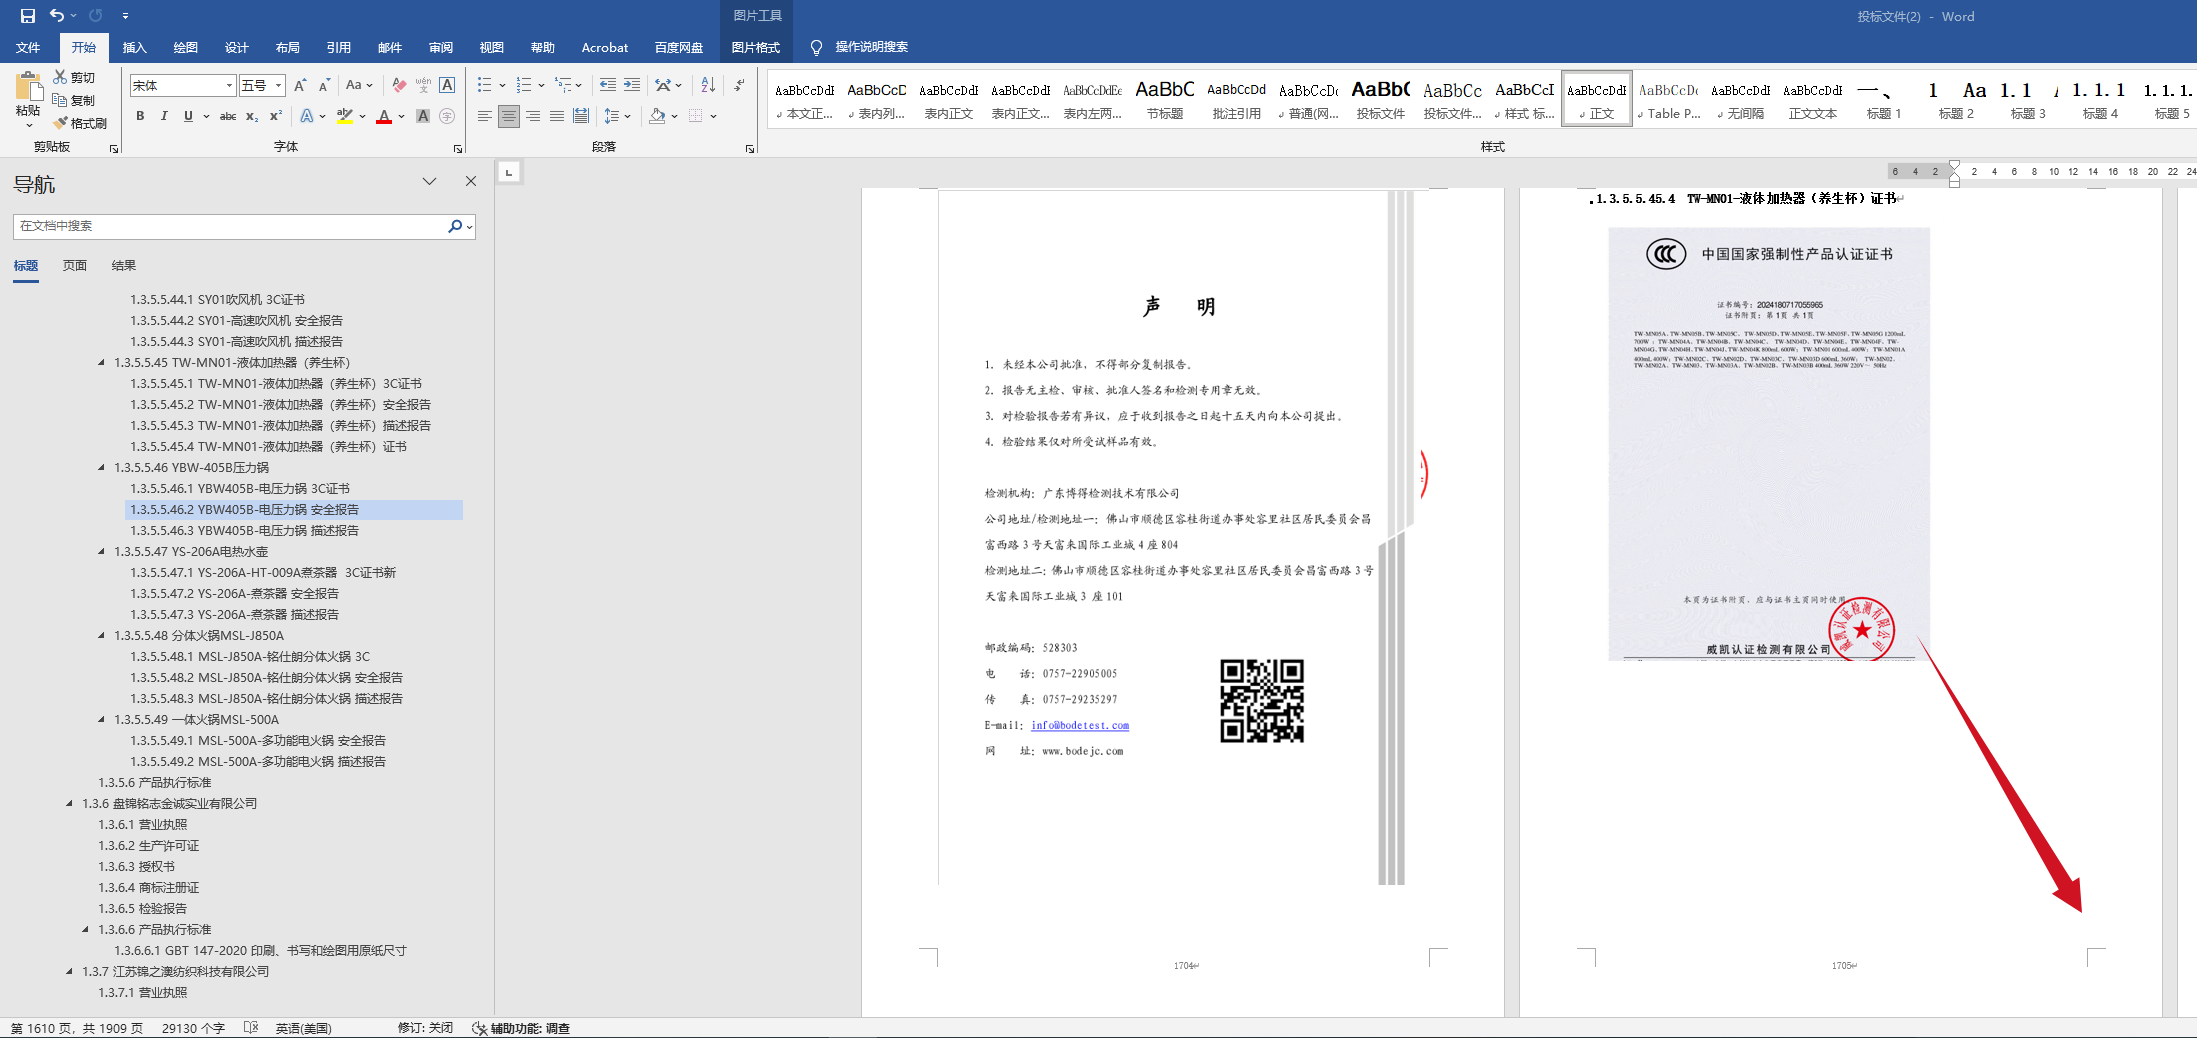Image resolution: width=2197 pixels, height=1038 pixels.
Task: Open the info@bodetest.com email link
Action: click(1080, 725)
